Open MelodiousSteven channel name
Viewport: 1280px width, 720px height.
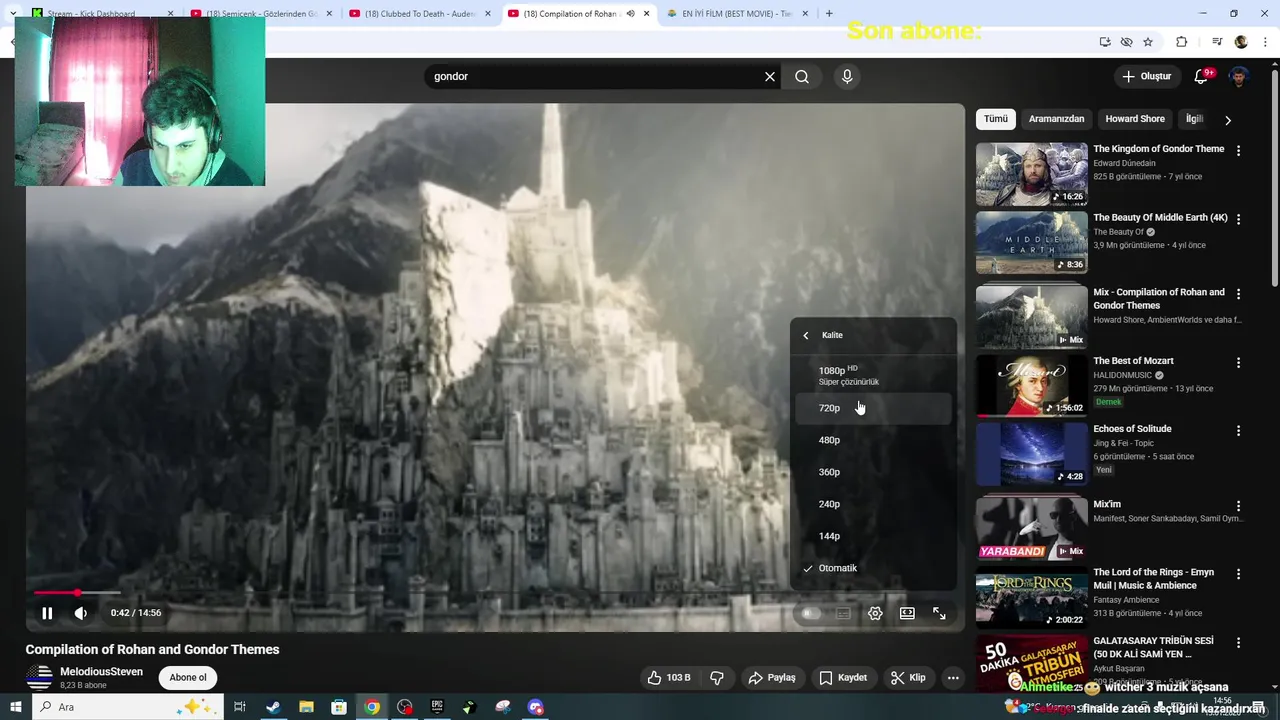(x=101, y=672)
